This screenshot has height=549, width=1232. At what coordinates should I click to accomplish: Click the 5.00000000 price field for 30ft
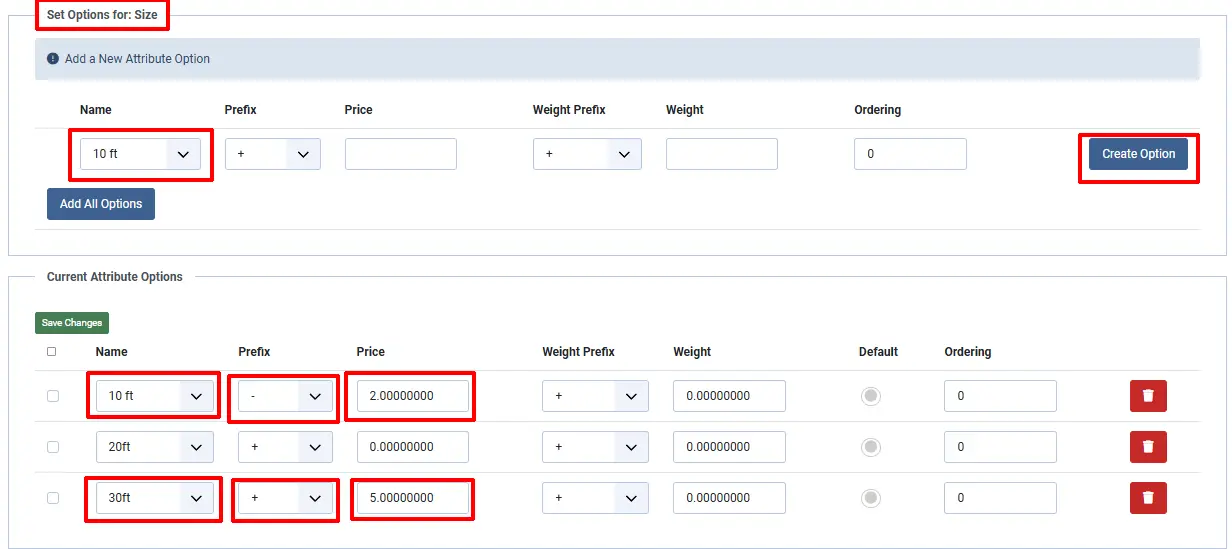[x=412, y=497]
